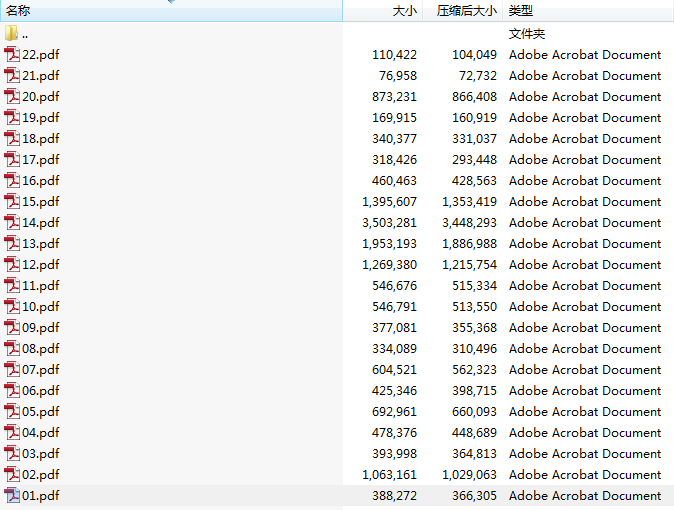This screenshot has height=510, width=674.
Task: Select the file name 03.pdf
Action: (41, 454)
